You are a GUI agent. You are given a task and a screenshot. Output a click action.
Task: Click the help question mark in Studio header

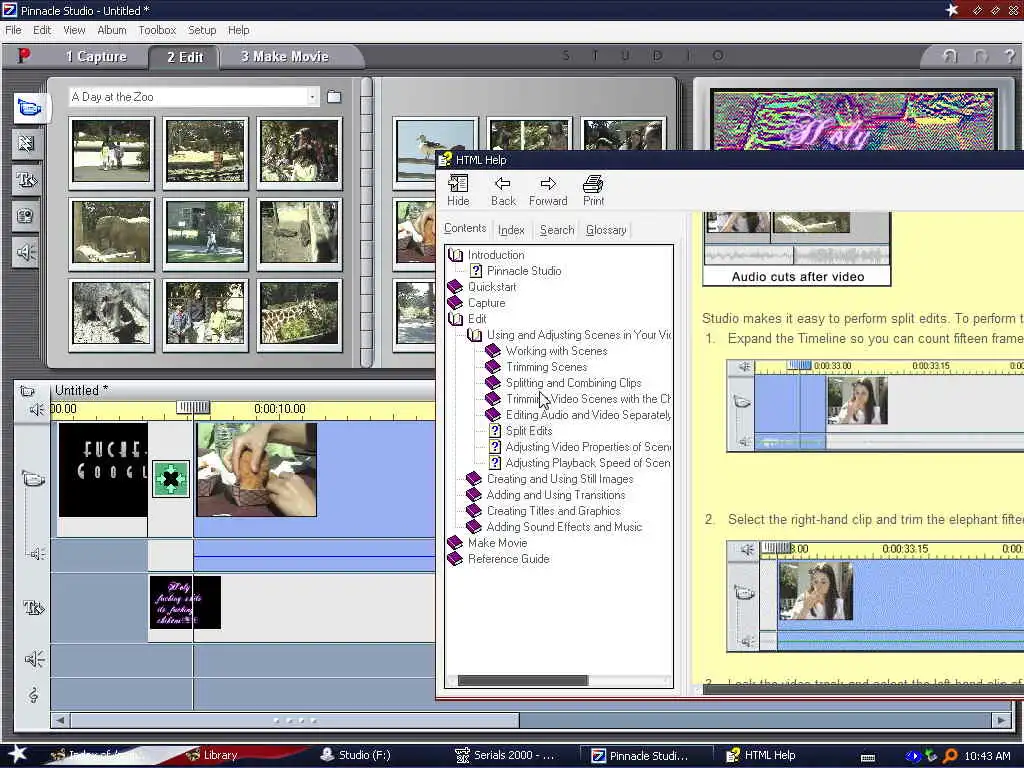(1010, 57)
